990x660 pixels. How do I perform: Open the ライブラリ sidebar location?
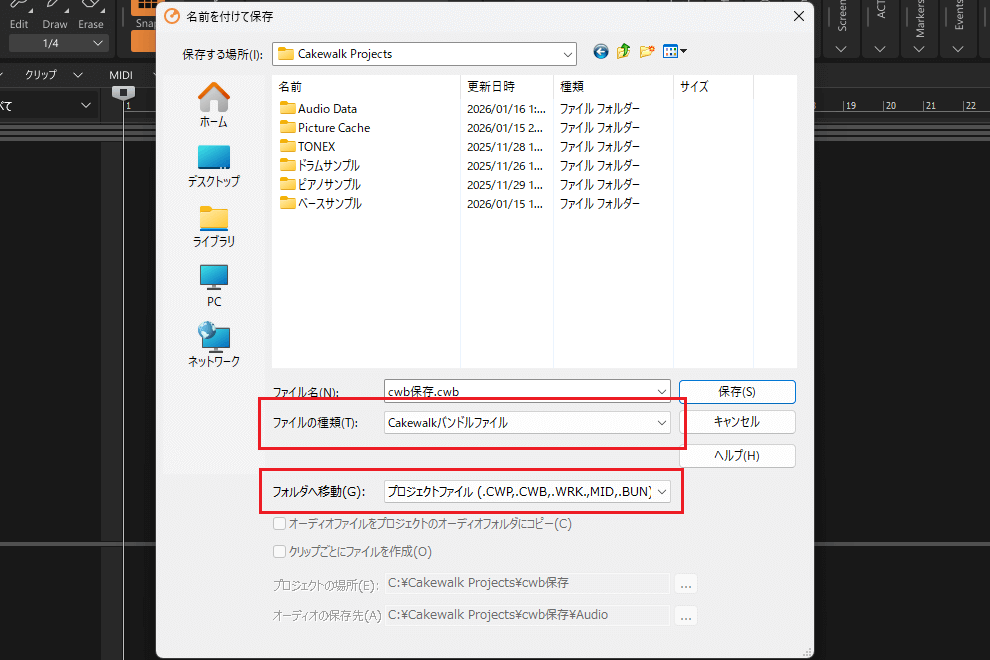[x=213, y=226]
